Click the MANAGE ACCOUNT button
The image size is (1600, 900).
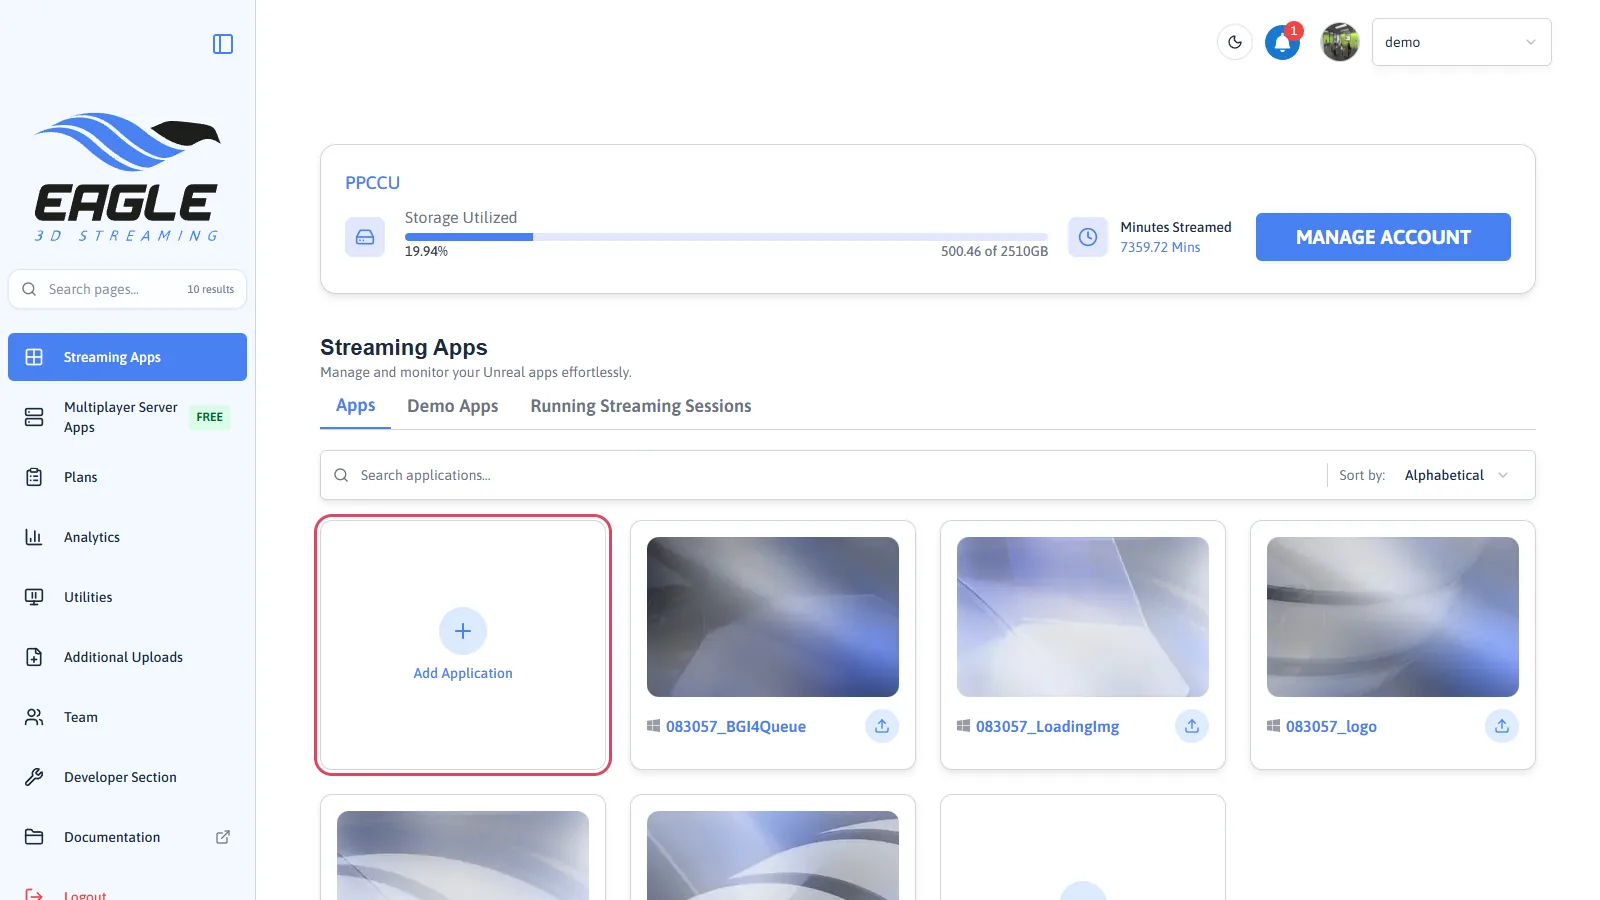click(x=1383, y=237)
